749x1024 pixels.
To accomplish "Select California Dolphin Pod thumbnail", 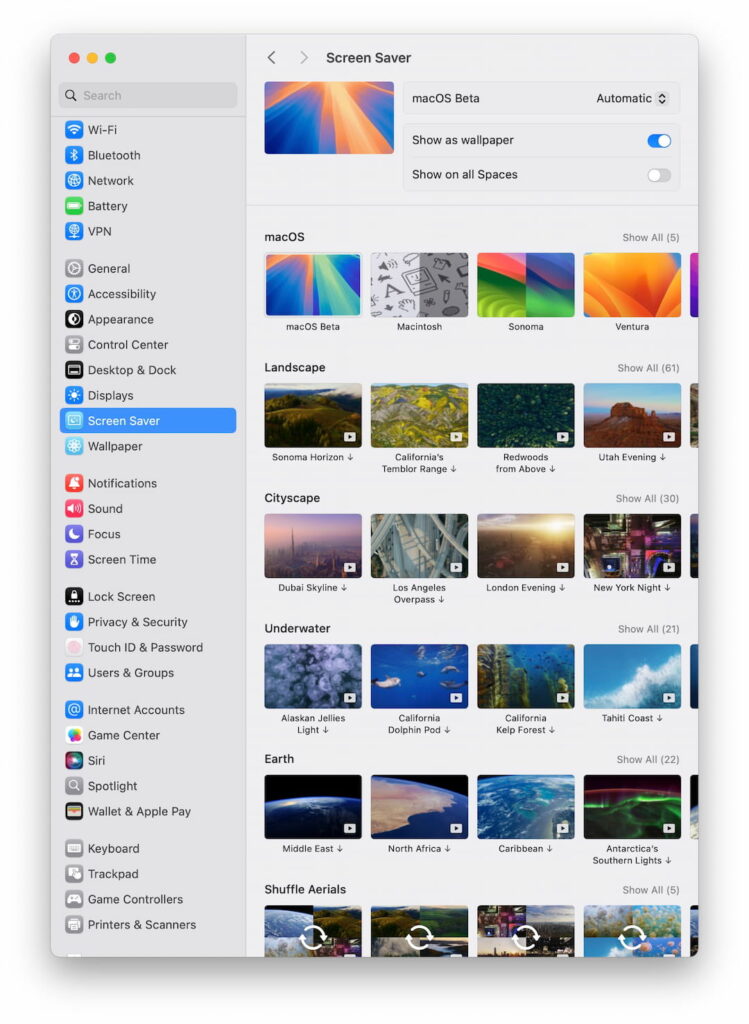I will tap(419, 677).
